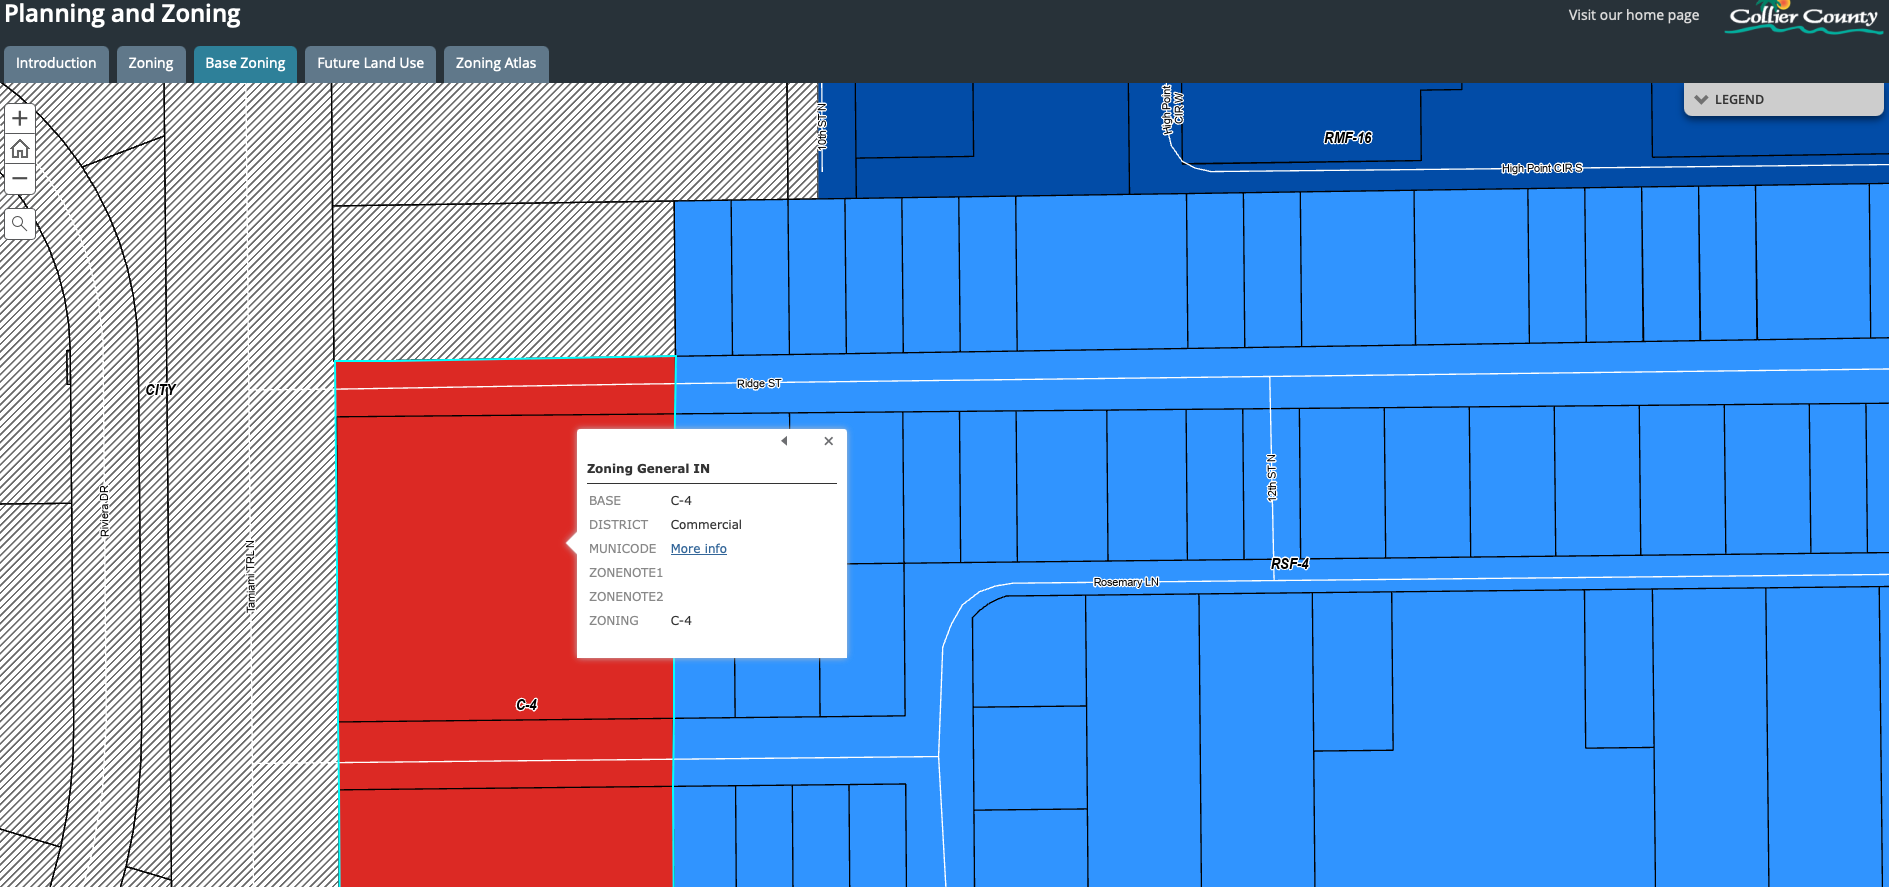Switch to the Introduction tab
1889x887 pixels.
click(56, 63)
